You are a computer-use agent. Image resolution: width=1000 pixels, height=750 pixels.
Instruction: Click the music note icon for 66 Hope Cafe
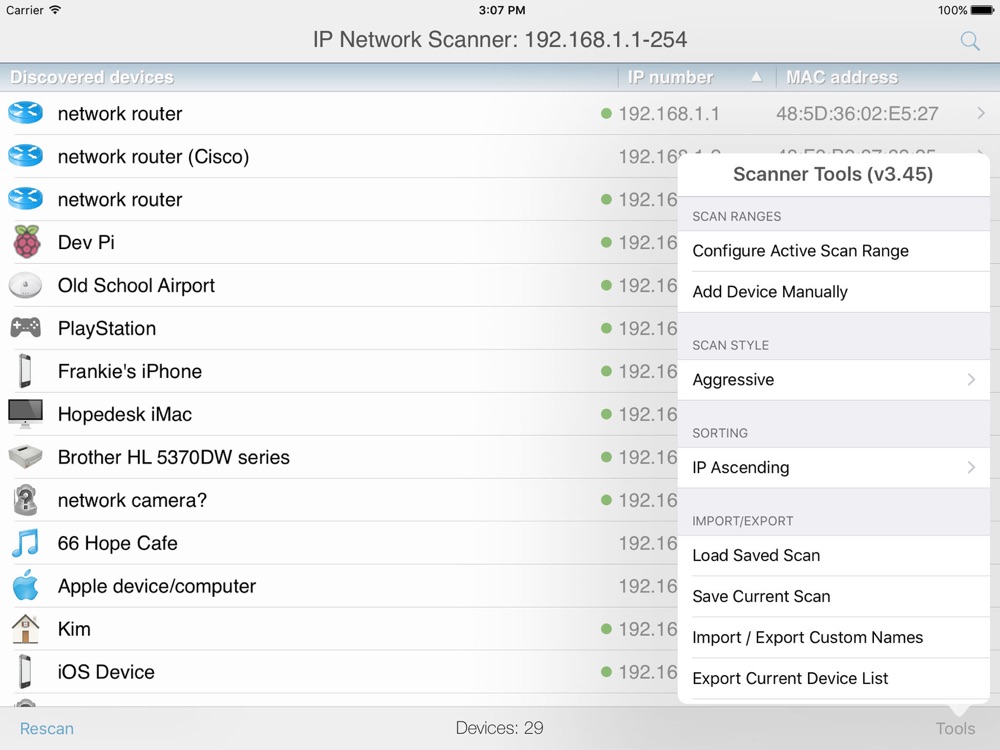tap(26, 543)
